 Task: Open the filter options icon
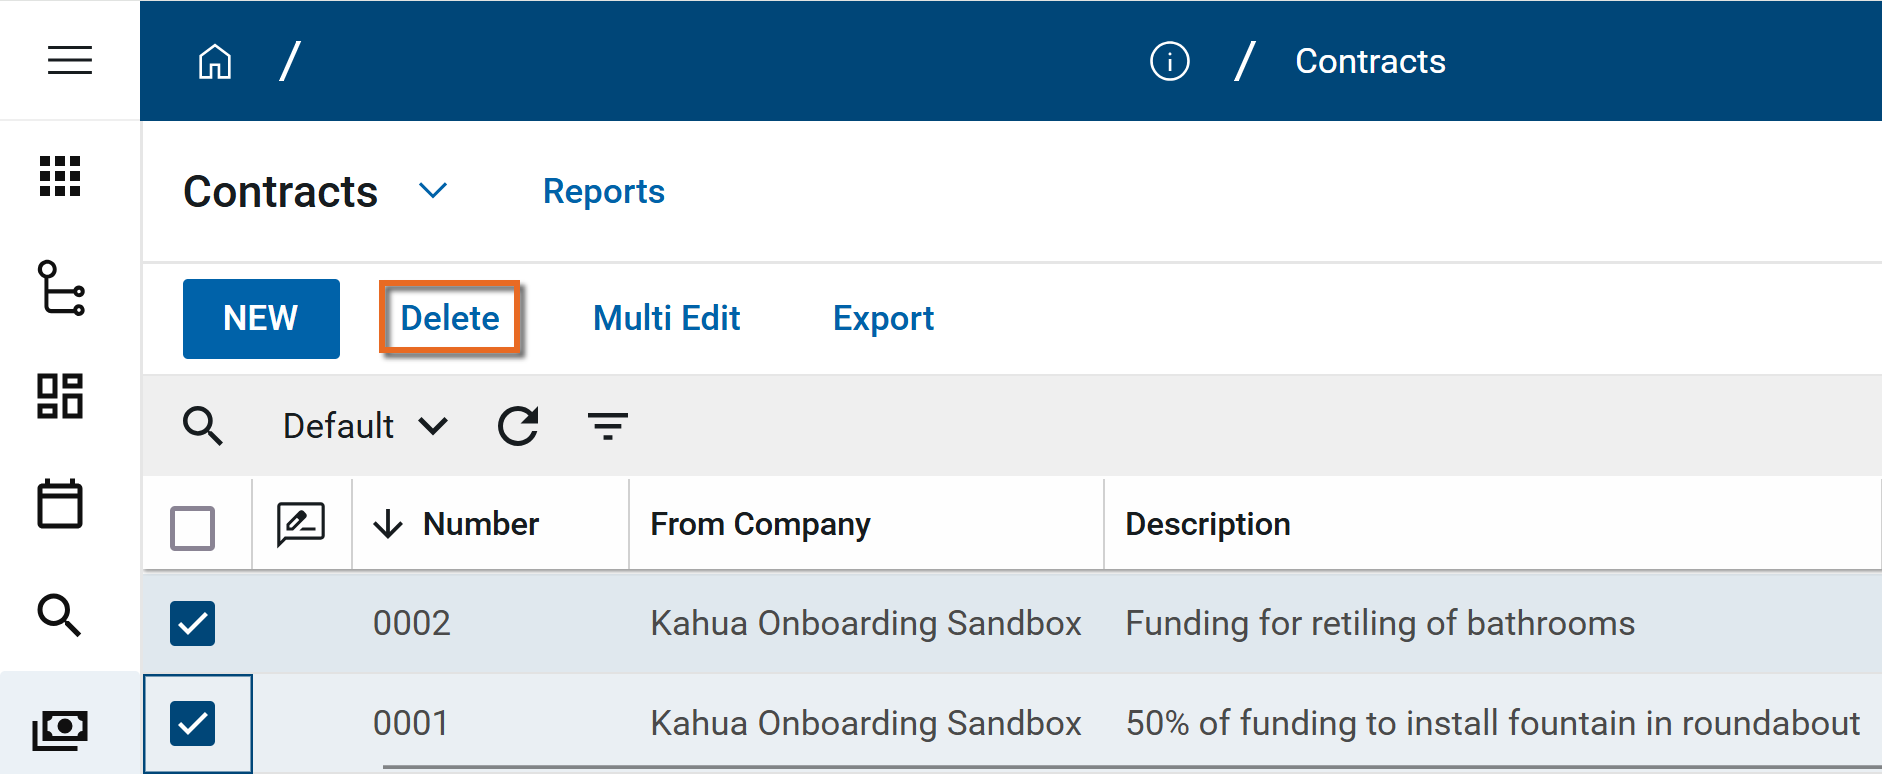click(x=607, y=426)
